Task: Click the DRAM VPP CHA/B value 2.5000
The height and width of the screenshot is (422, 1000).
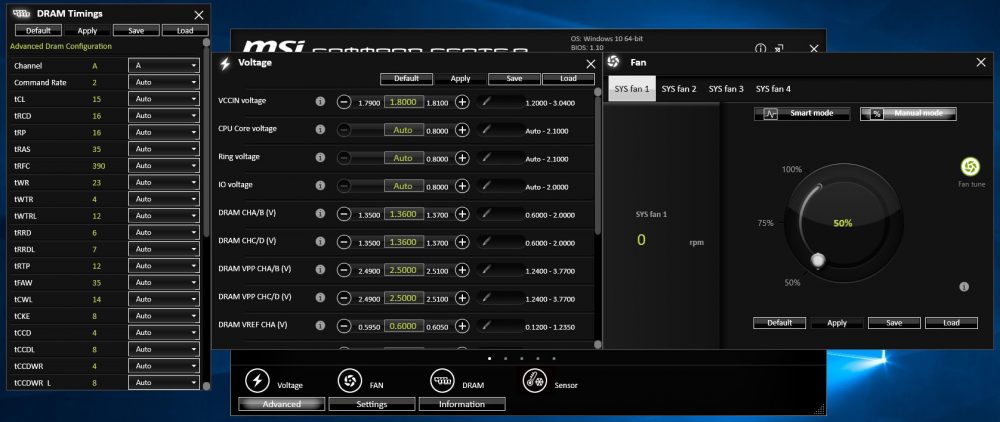Action: pyautogui.click(x=404, y=270)
